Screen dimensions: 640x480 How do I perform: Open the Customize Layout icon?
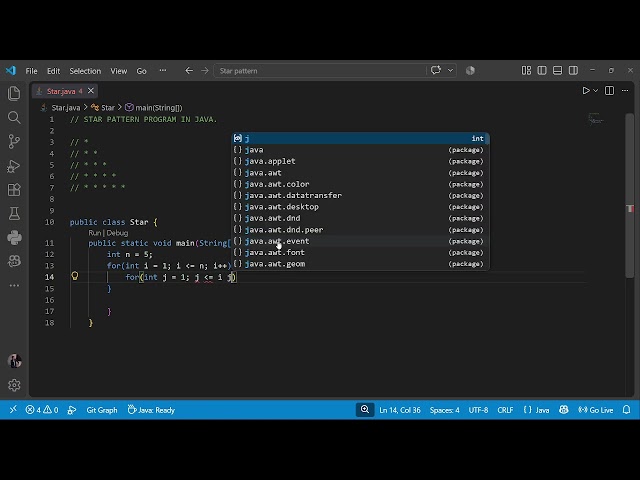click(x=526, y=71)
